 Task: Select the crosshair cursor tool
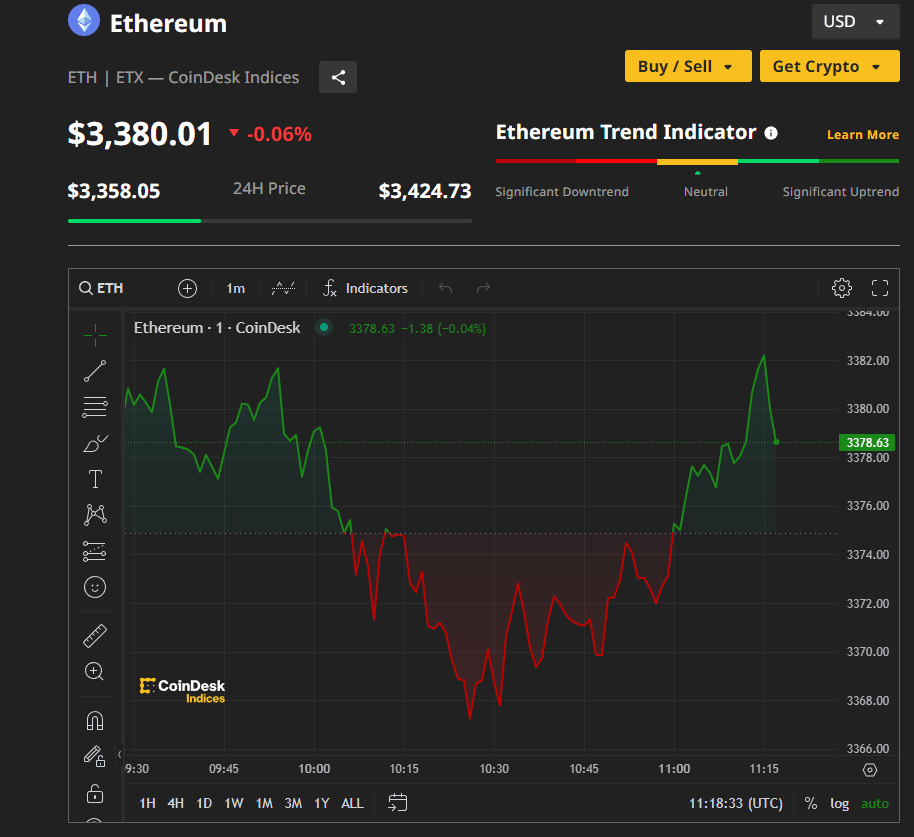point(95,335)
